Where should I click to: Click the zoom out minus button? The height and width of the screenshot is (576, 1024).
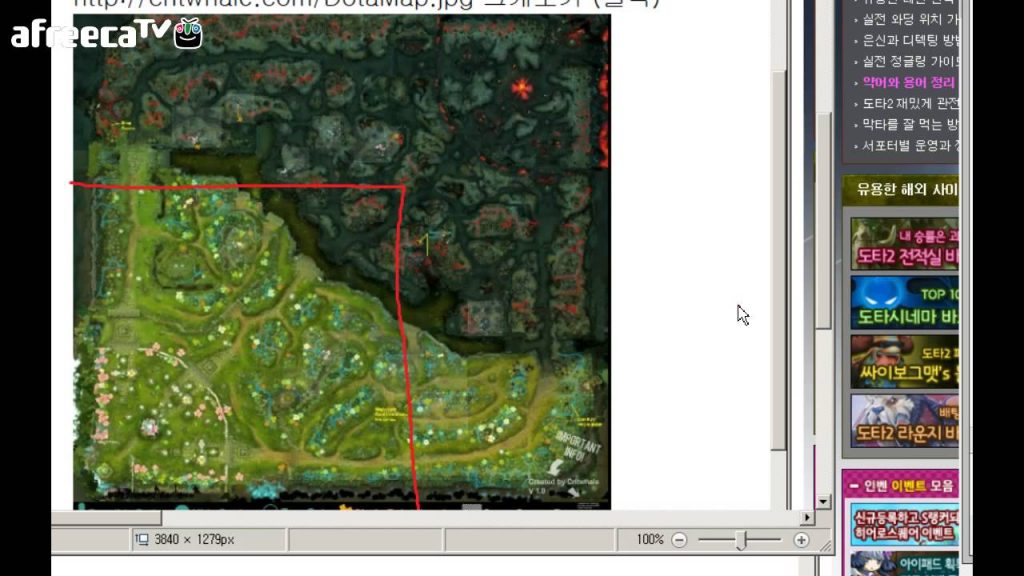[x=679, y=540]
